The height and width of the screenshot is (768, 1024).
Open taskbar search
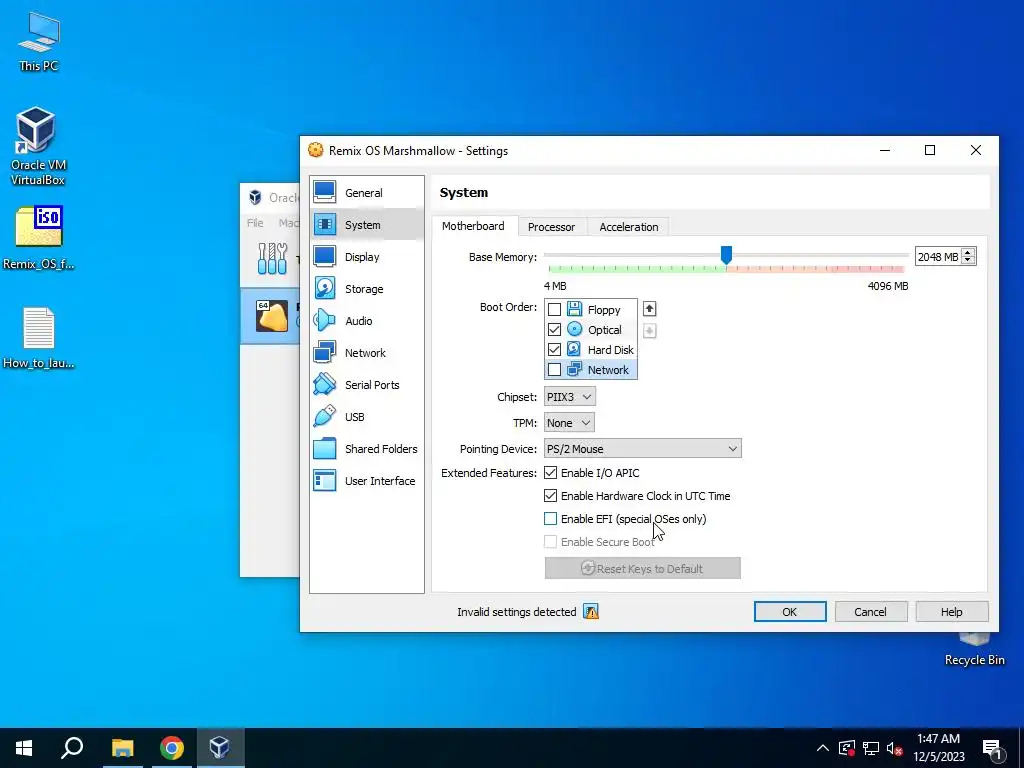click(x=72, y=748)
